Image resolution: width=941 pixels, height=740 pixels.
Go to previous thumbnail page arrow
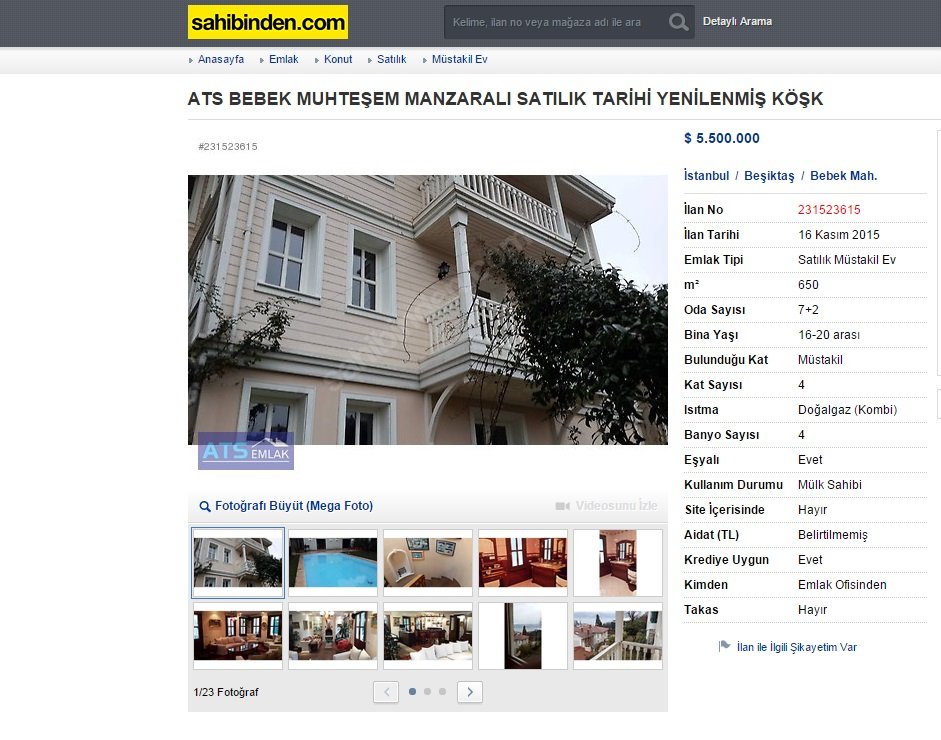386,692
